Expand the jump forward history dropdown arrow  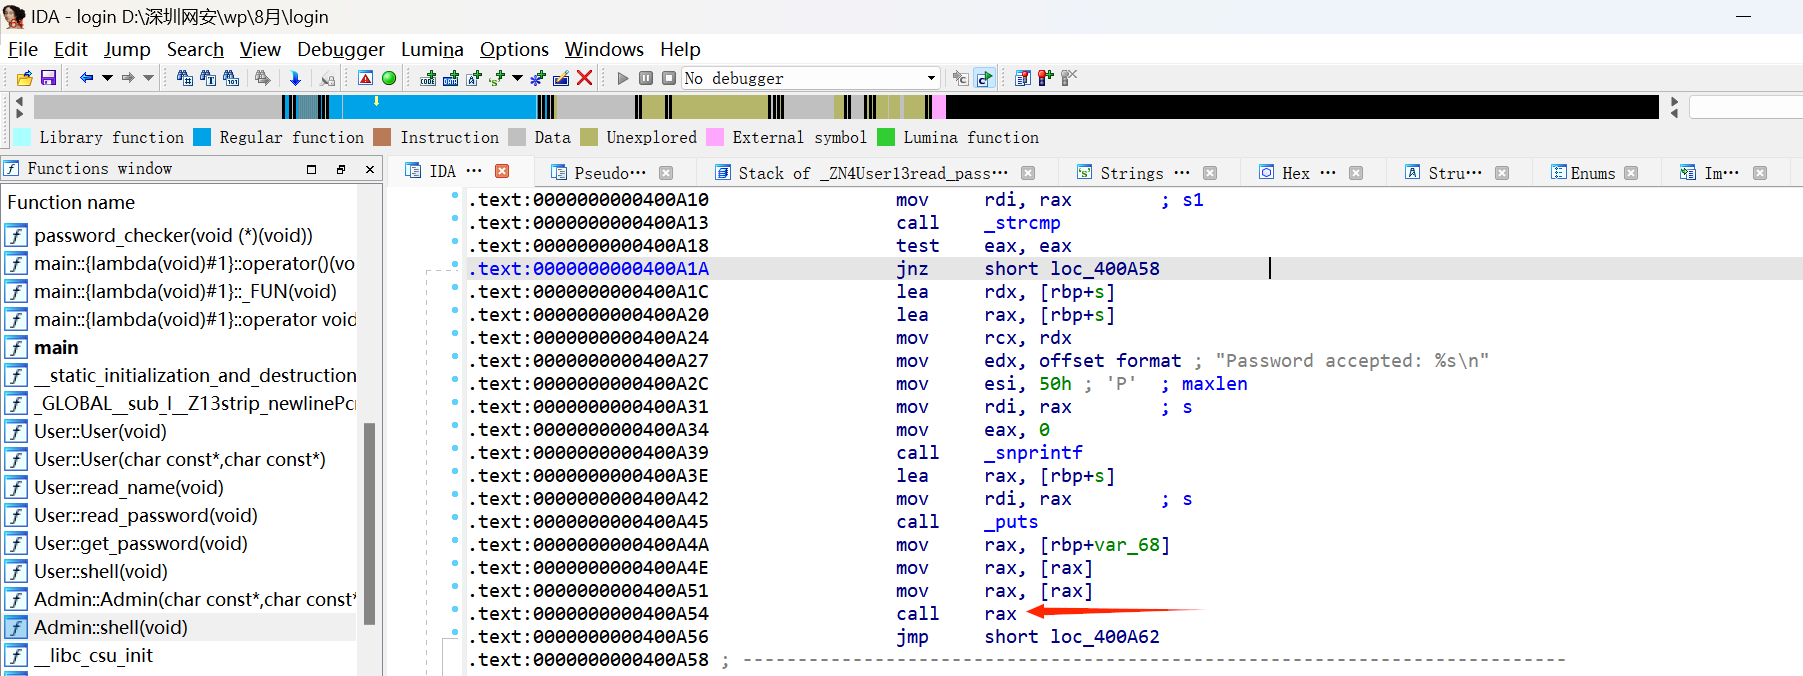149,78
